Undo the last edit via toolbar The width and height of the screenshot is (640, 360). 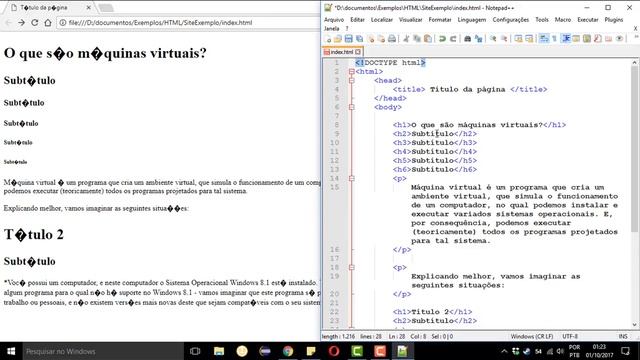(442, 39)
